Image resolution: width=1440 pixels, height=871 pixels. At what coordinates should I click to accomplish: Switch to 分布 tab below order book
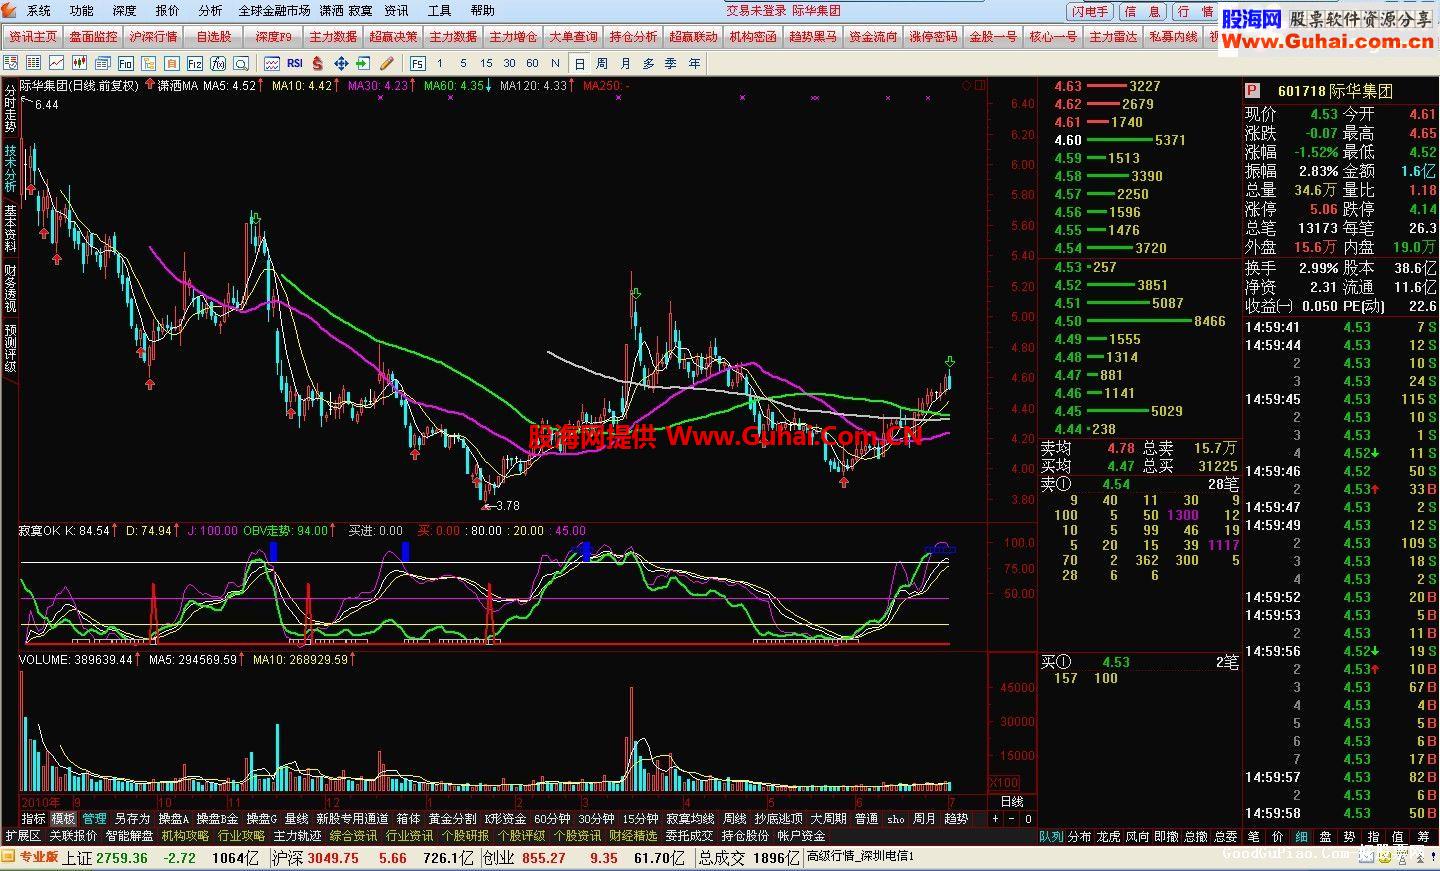(x=1080, y=836)
